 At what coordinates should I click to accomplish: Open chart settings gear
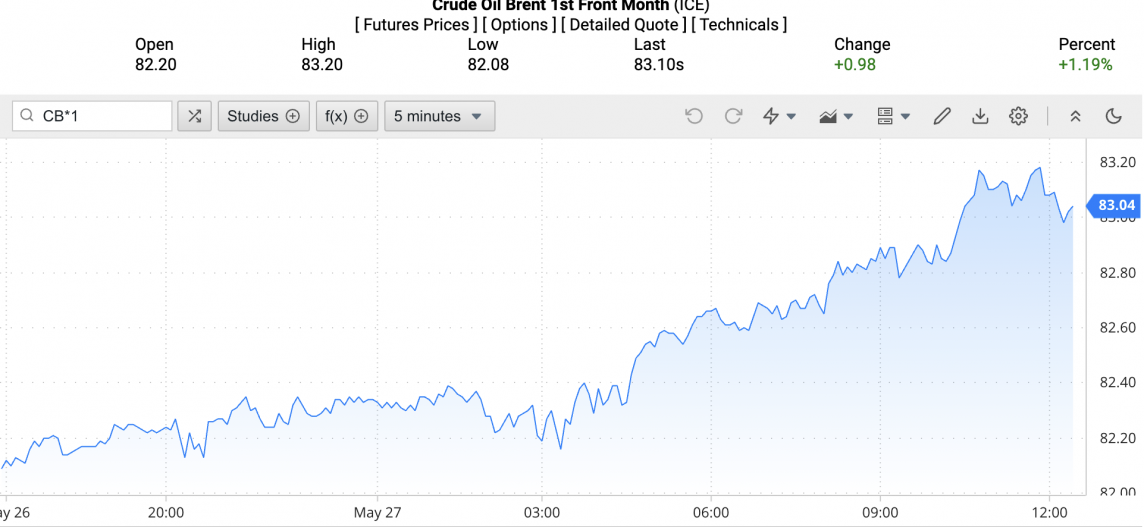[1018, 116]
